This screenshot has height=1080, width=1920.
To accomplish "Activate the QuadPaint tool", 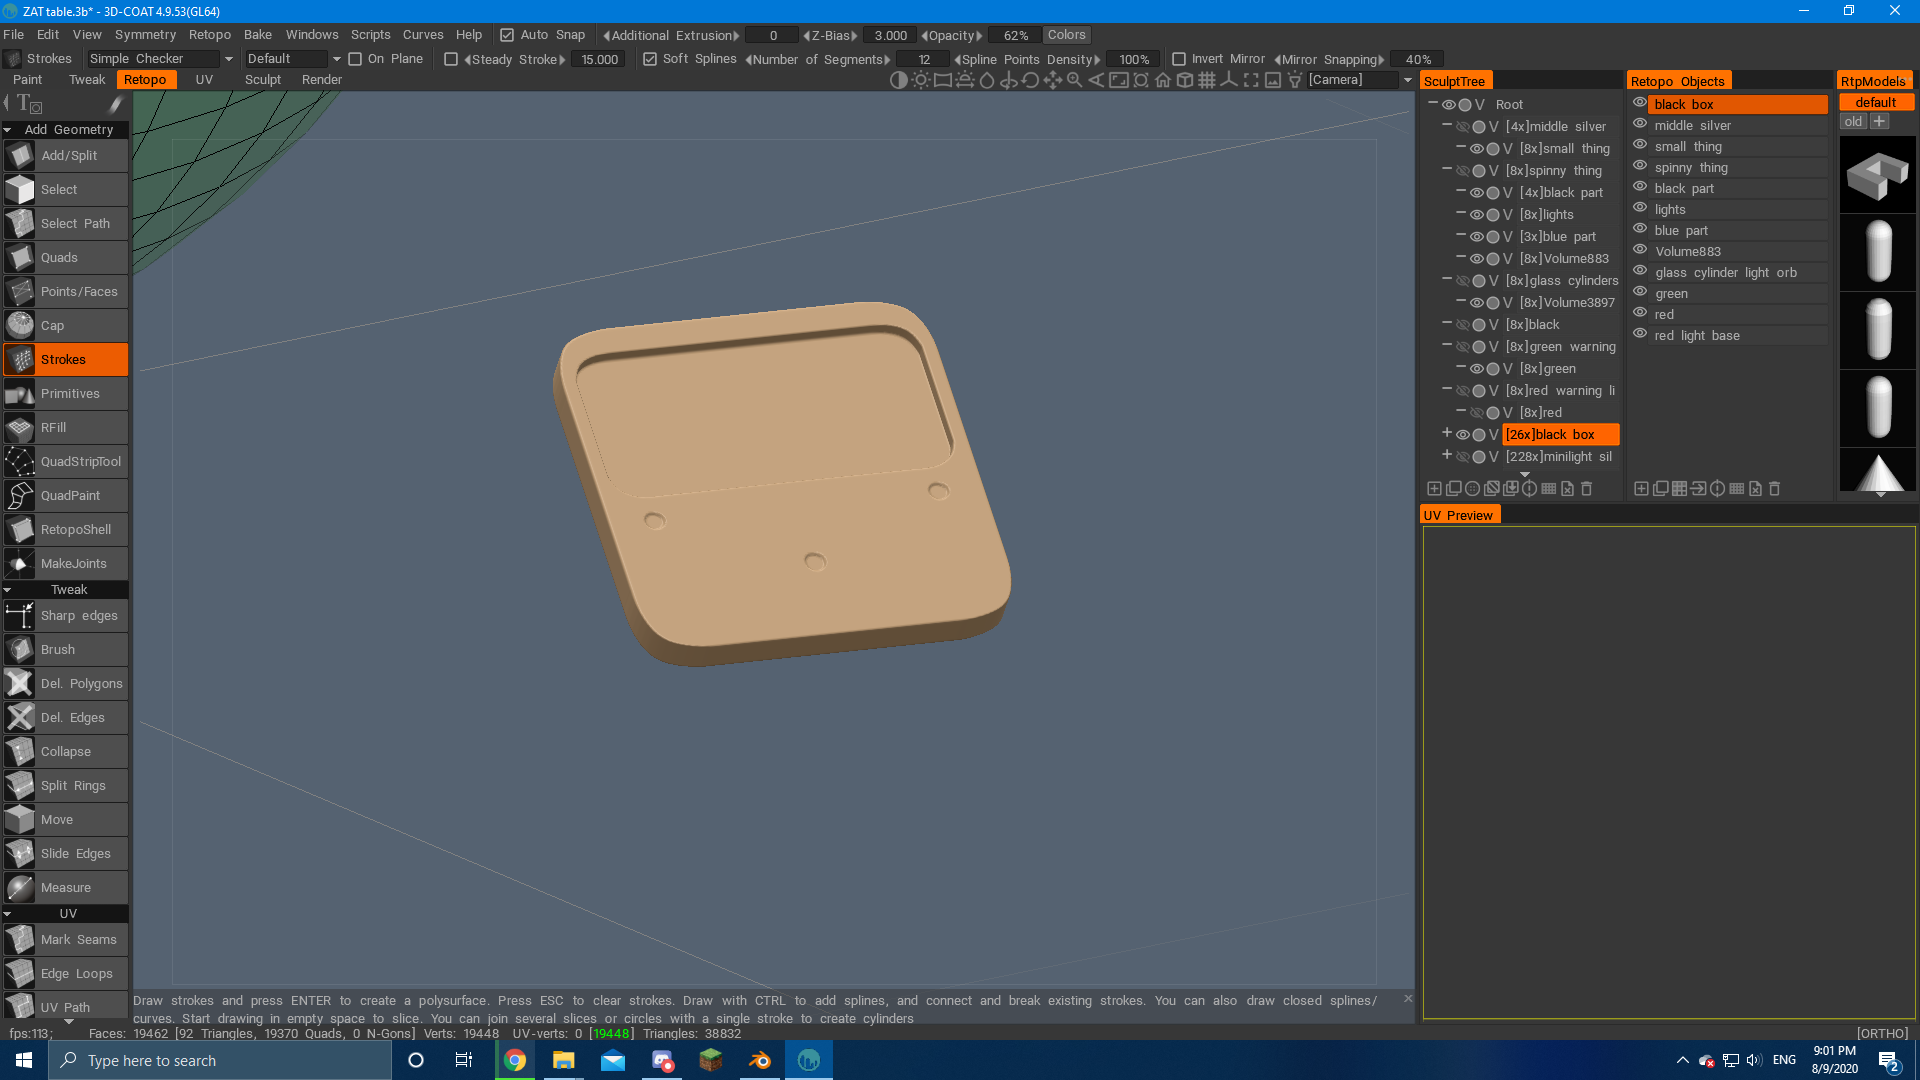I will point(69,496).
